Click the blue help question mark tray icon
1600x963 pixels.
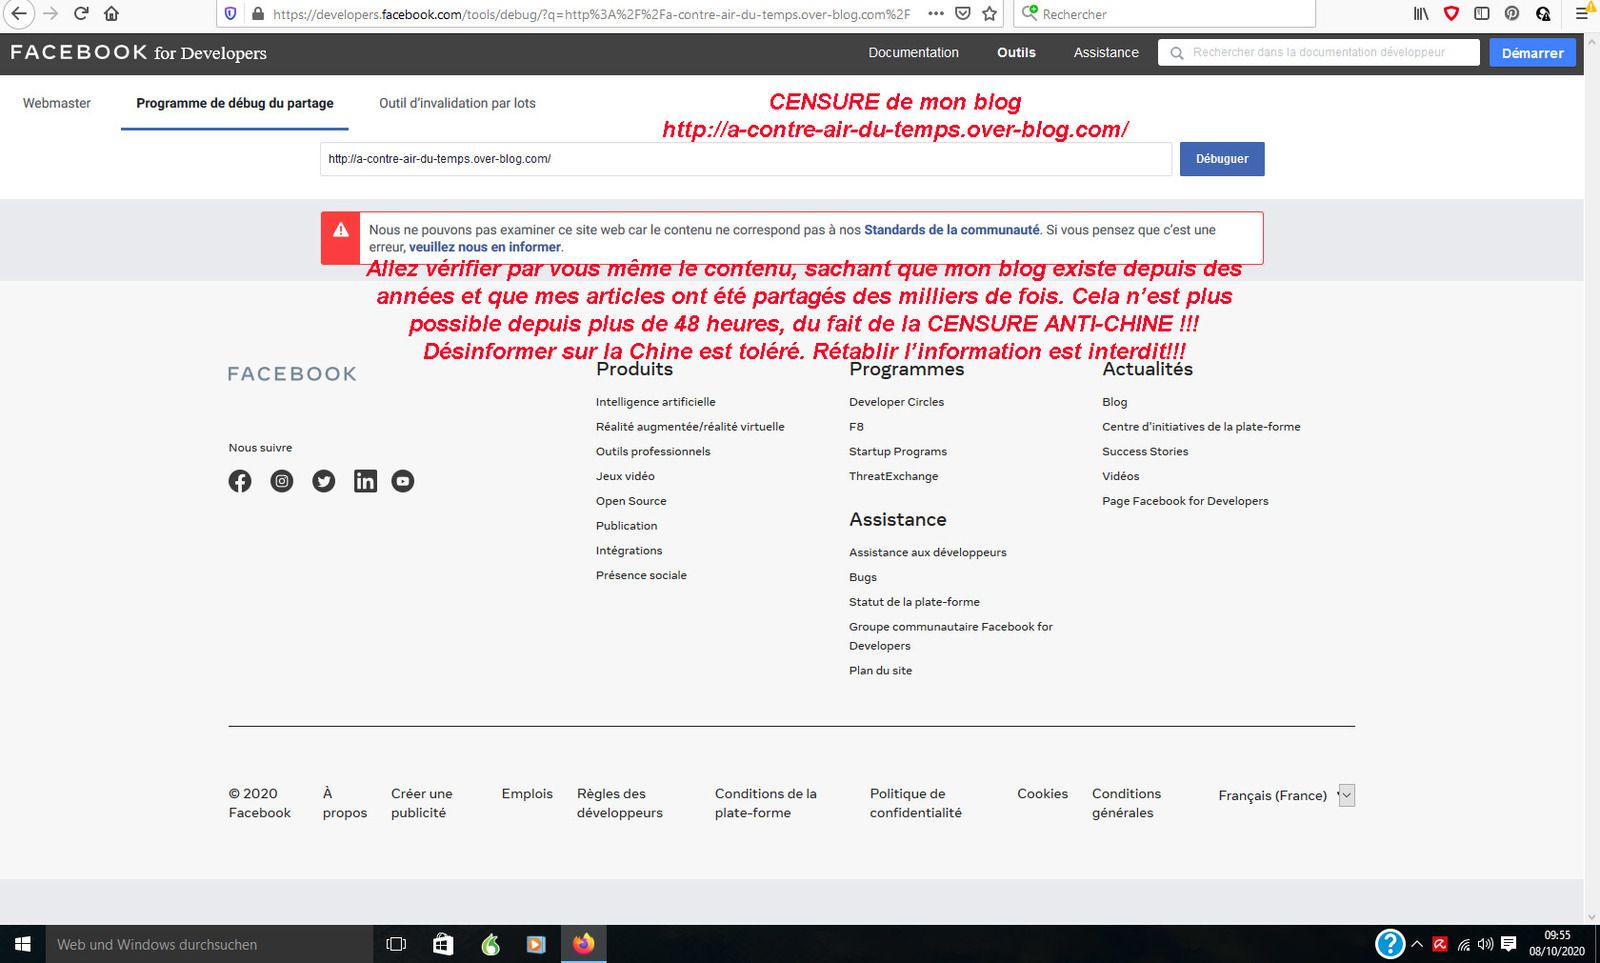coord(1390,944)
